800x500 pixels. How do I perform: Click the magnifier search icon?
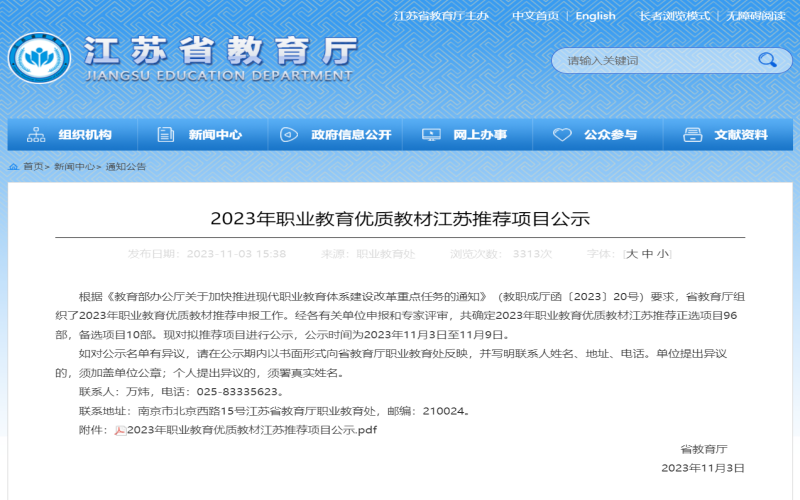(767, 60)
